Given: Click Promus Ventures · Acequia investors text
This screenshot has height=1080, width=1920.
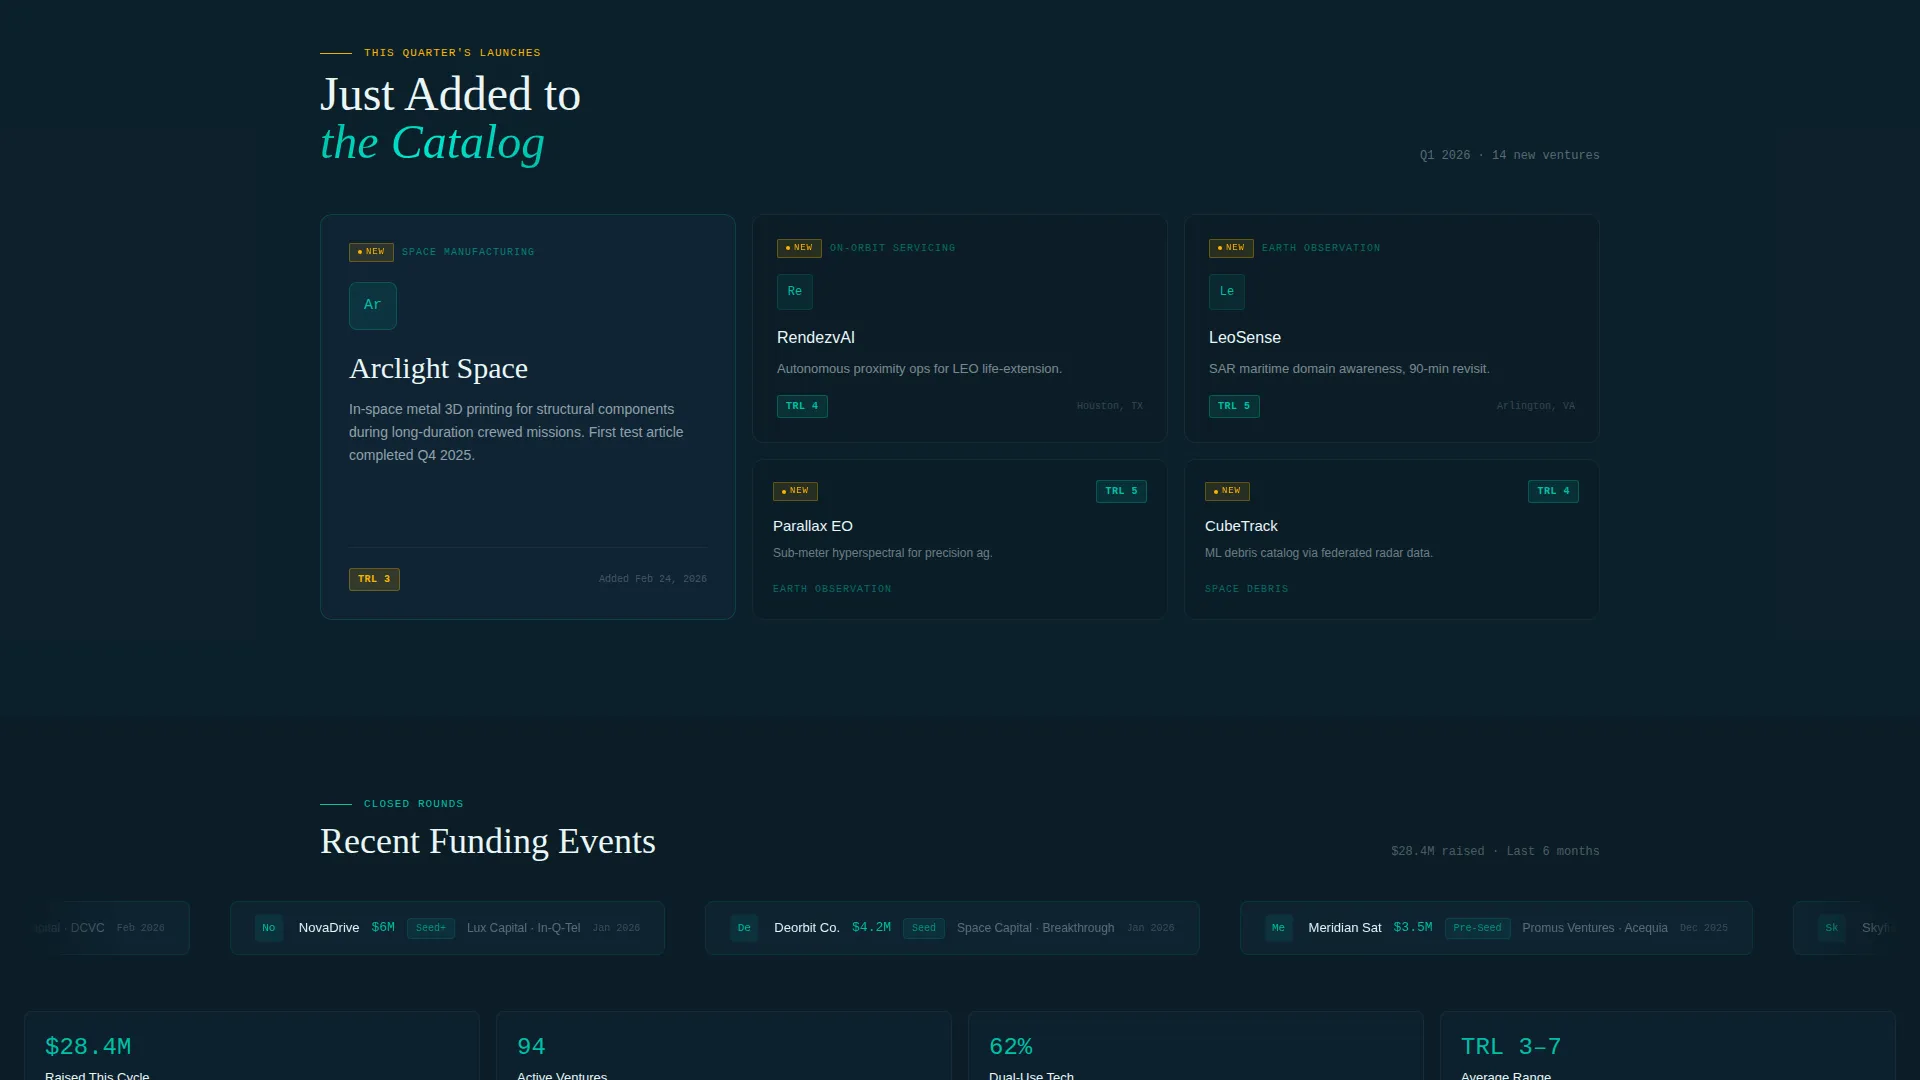Looking at the screenshot, I should 1595,928.
